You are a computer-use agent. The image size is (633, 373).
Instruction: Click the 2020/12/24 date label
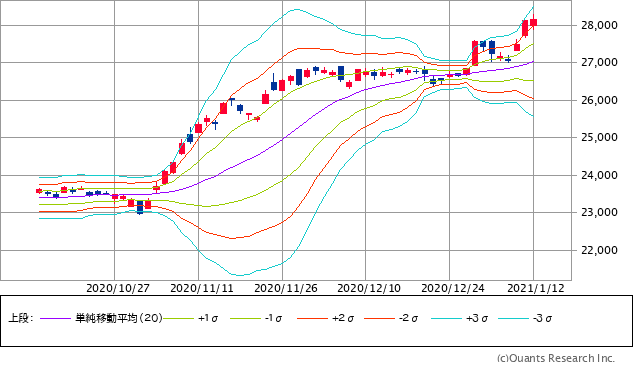pyautogui.click(x=453, y=288)
